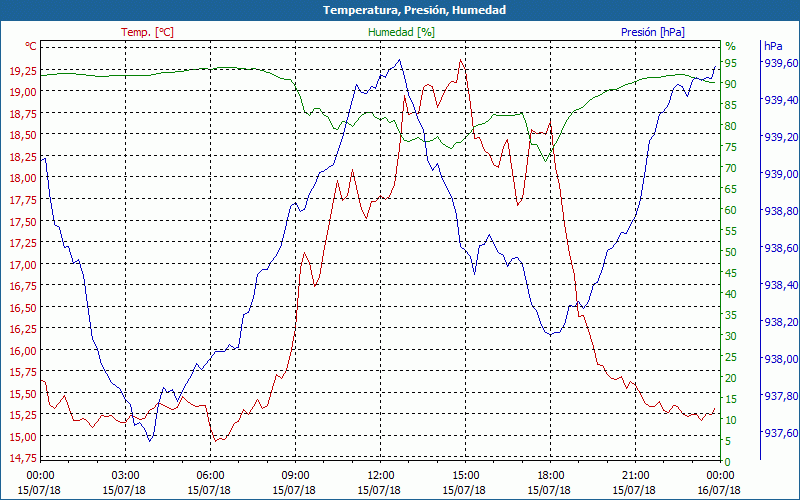Click temperature axis value '15,00'

click(x=23, y=437)
